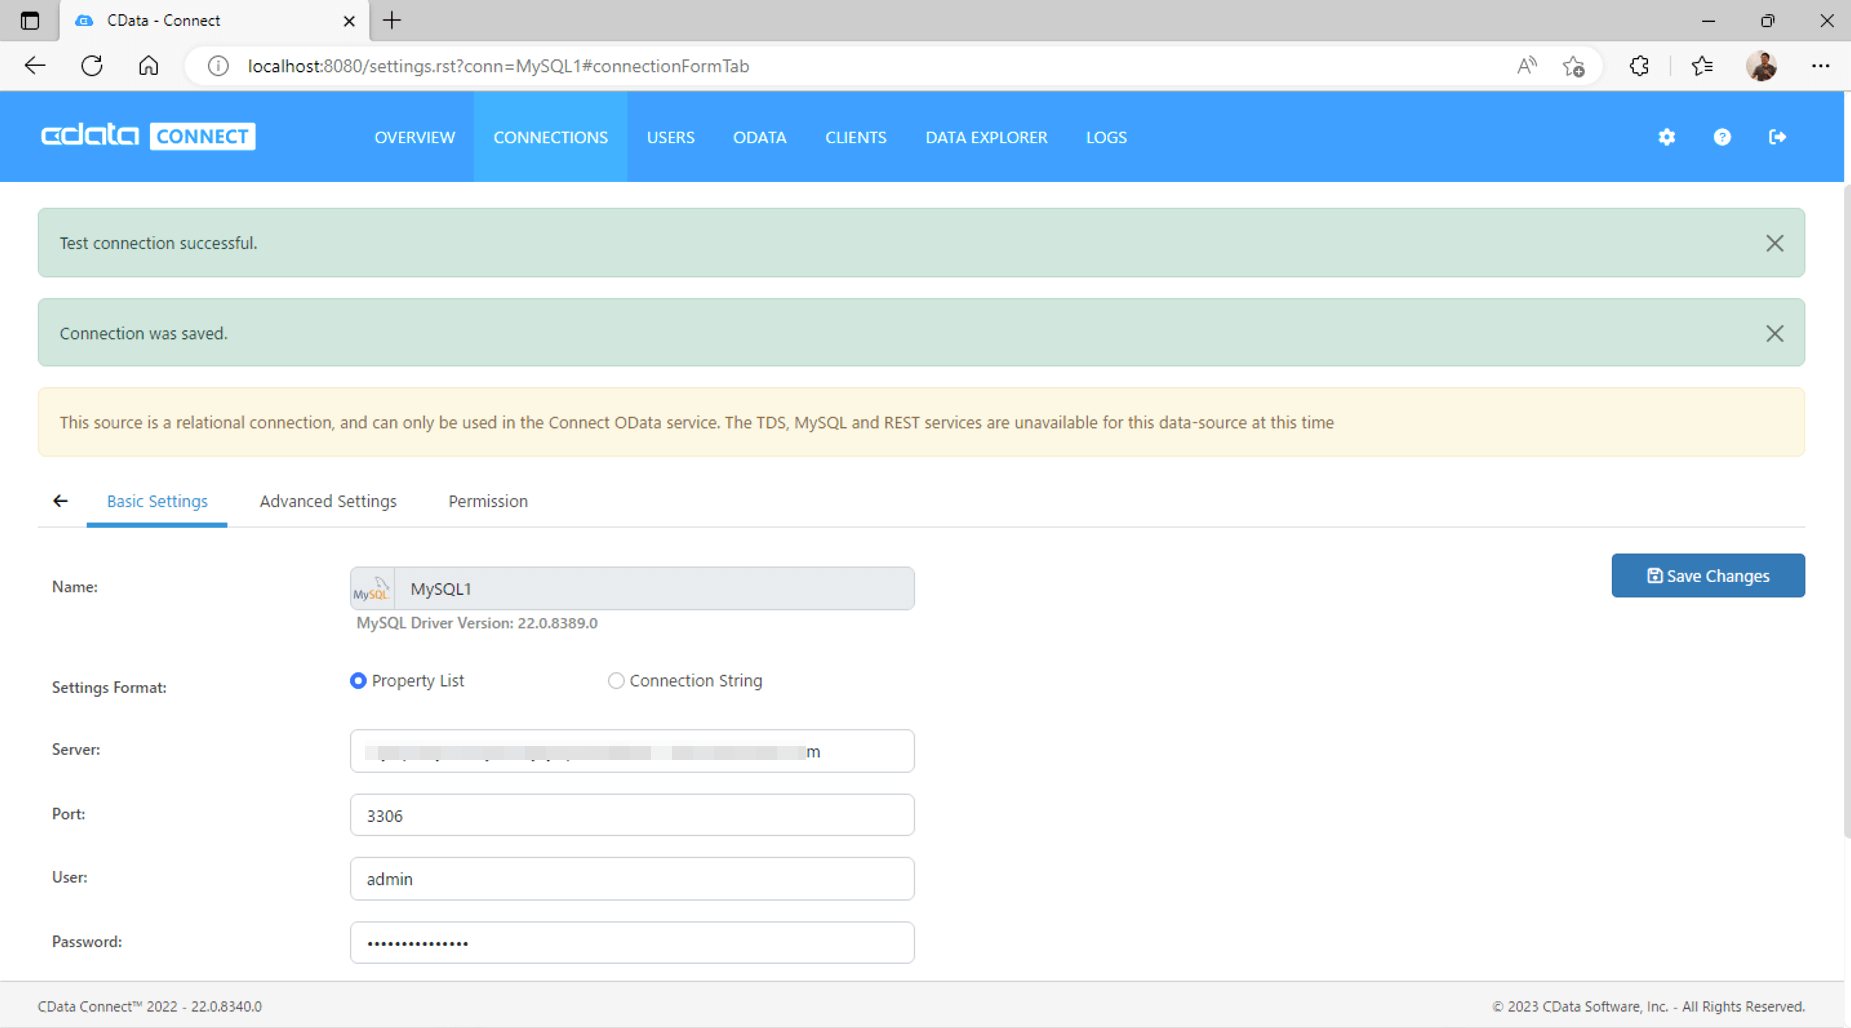Click the 2023 CData Software copyright text
The image size is (1851, 1028).
coord(1648,1006)
